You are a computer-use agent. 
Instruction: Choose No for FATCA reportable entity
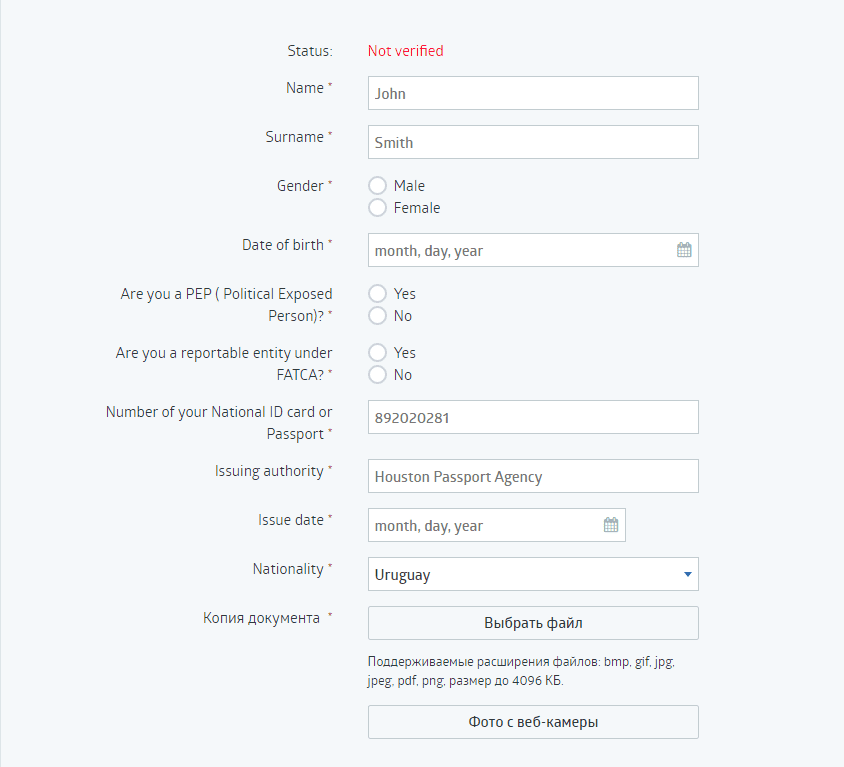click(377, 375)
